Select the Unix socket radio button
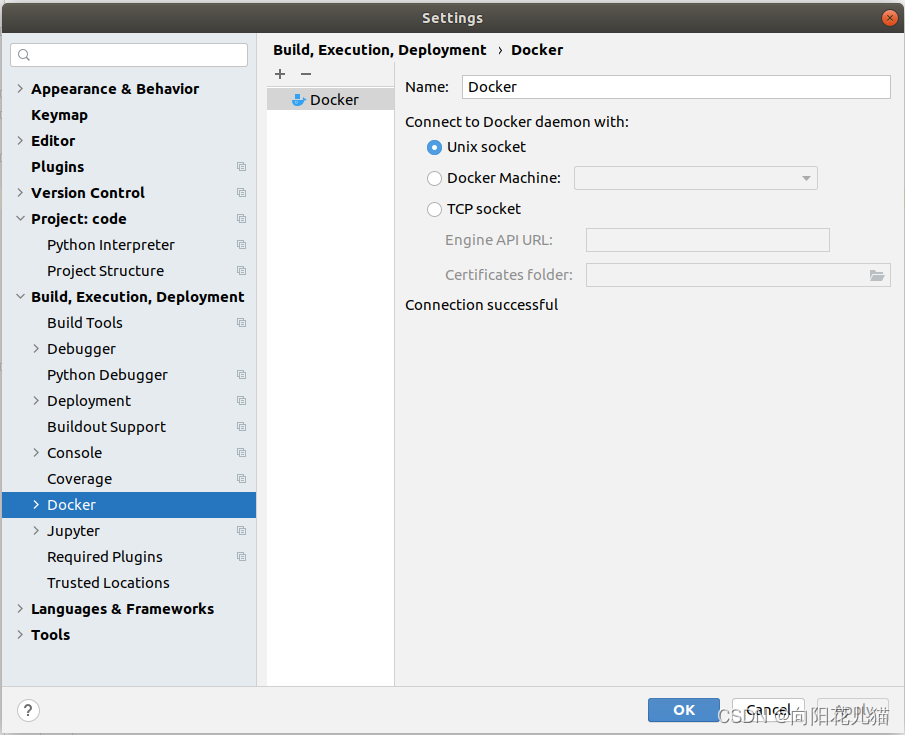This screenshot has height=735, width=905. pos(435,147)
